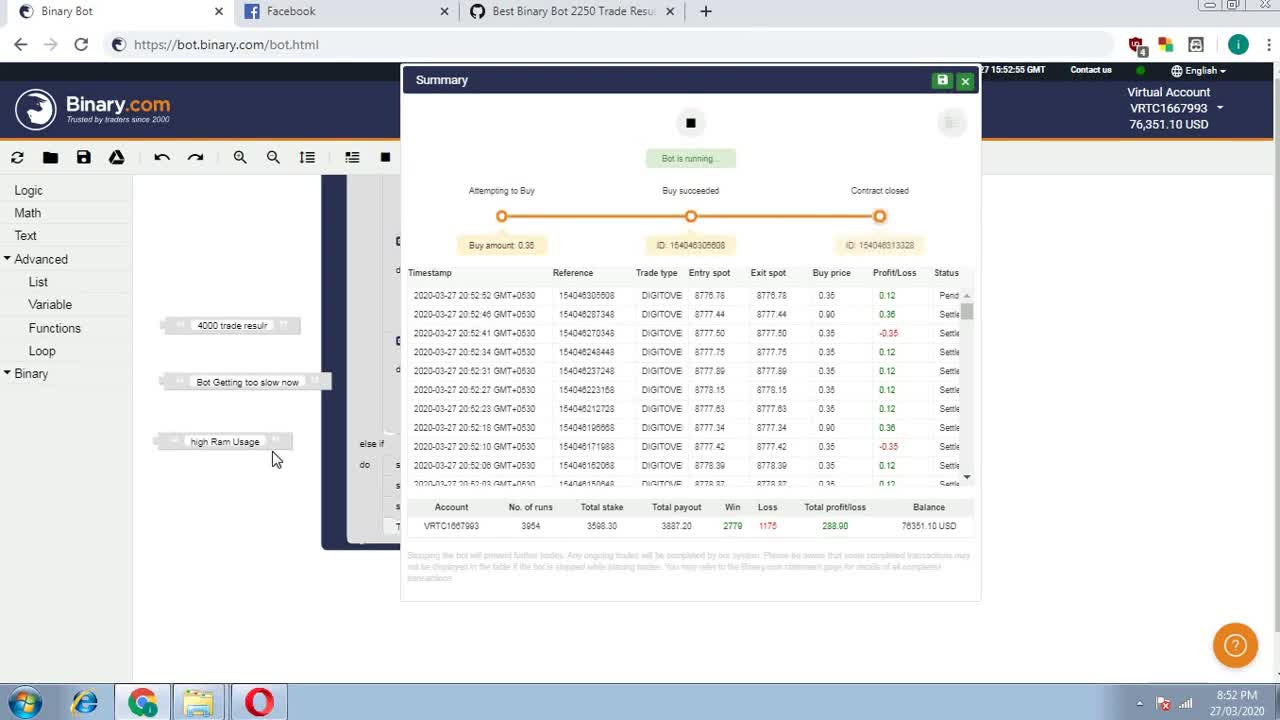Select the Logic category in the toolbox
Screen dimensions: 1280x720
click(x=28, y=190)
